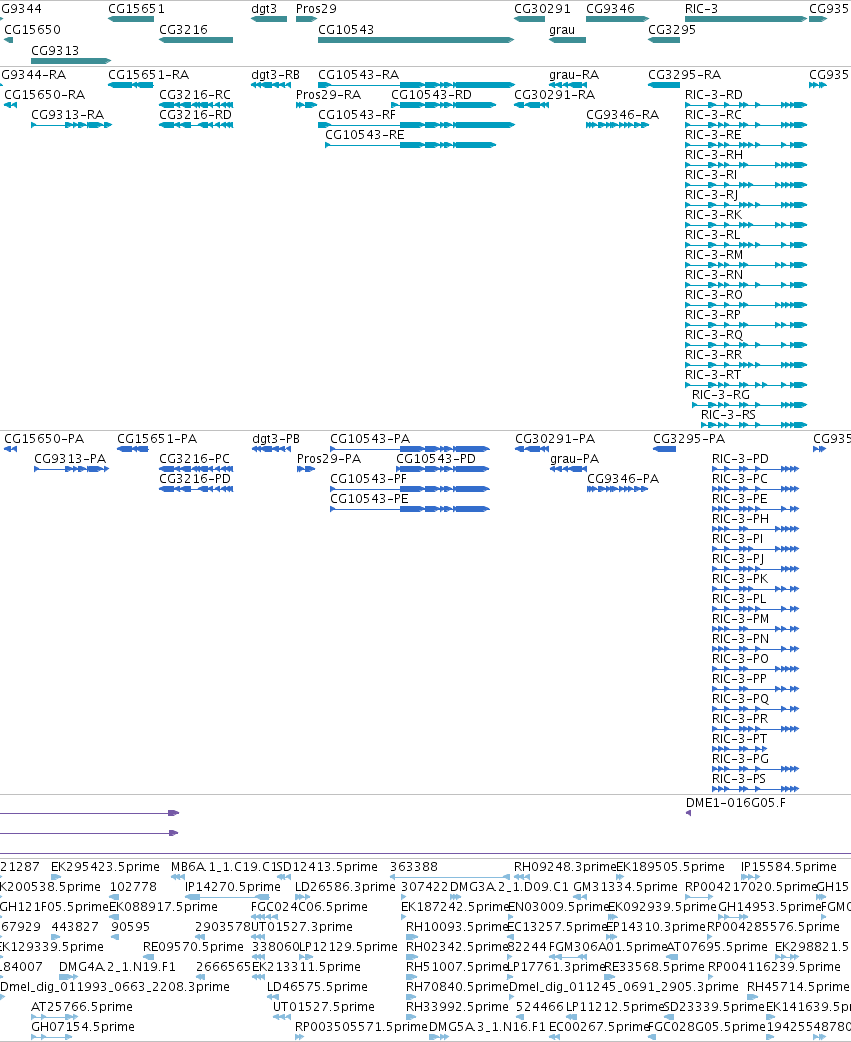
Task: Click protein CG9313-PA
Action: point(70,459)
